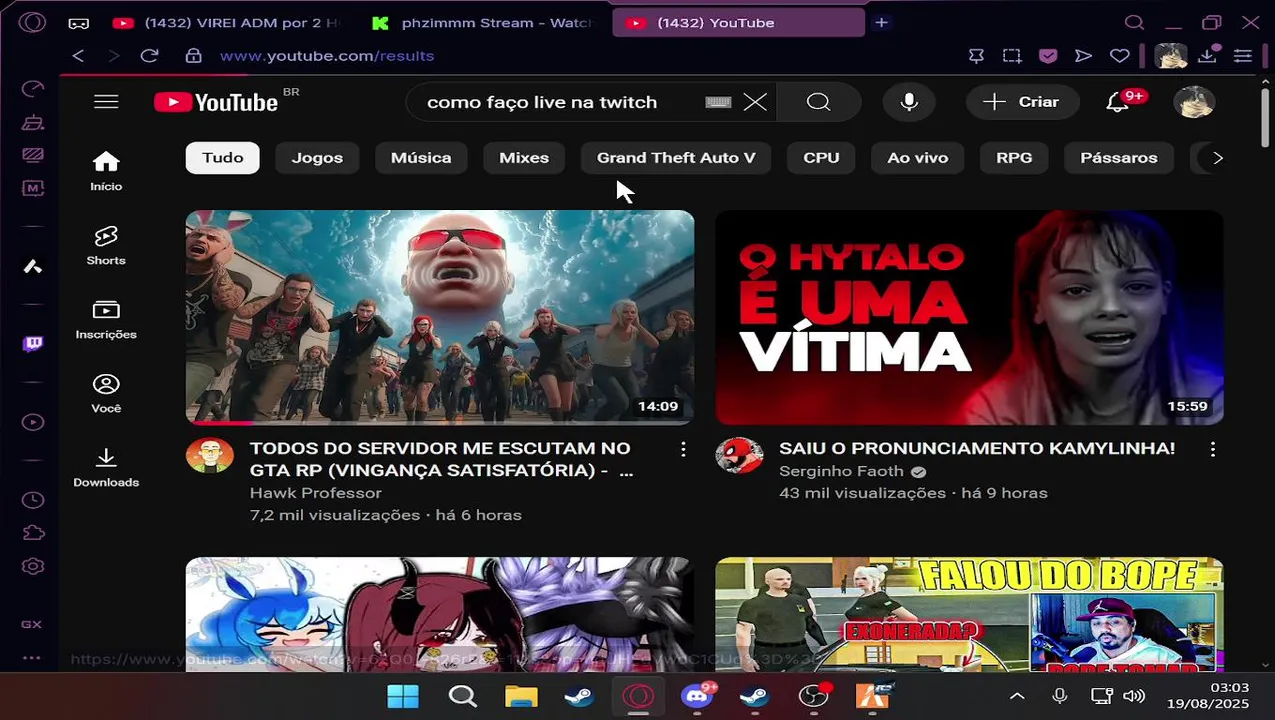
Task: Open the O Hytalo é uma vítima thumbnail
Action: [970, 317]
